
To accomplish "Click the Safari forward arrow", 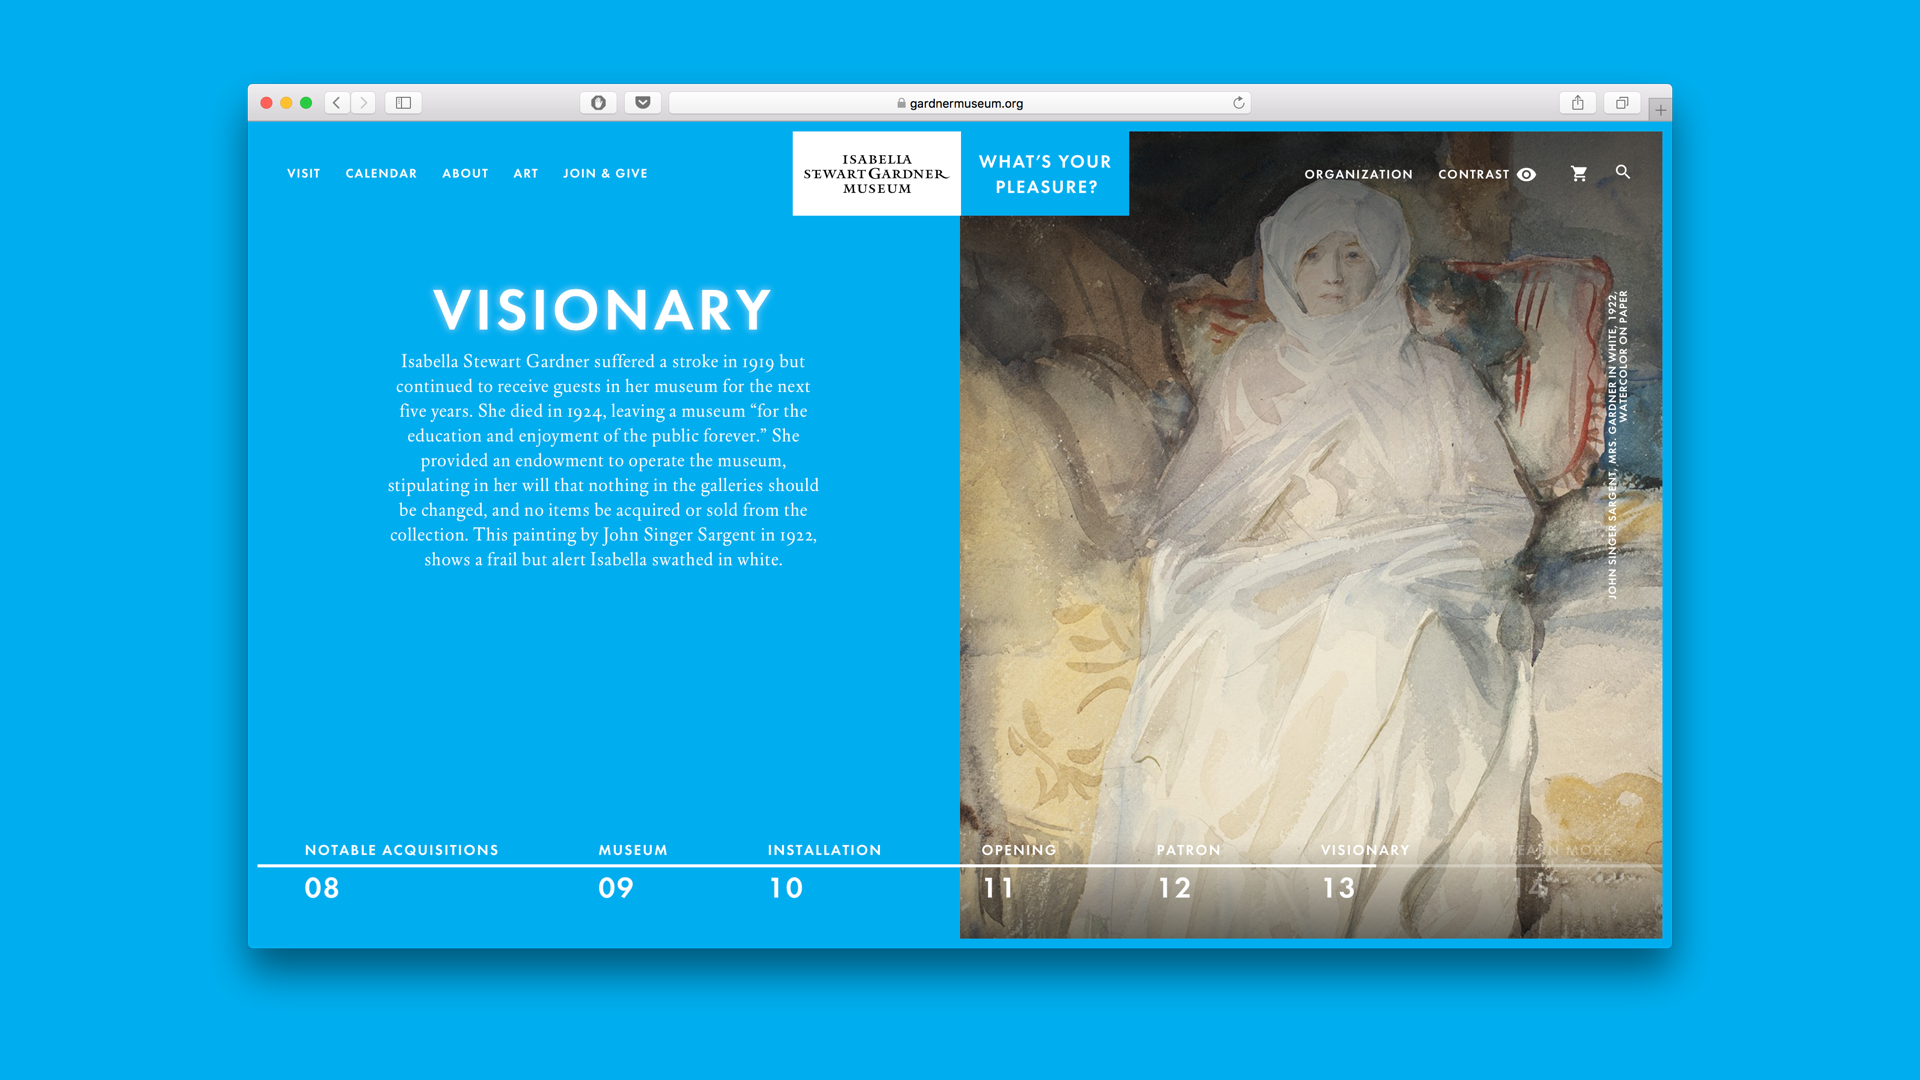I will (364, 103).
